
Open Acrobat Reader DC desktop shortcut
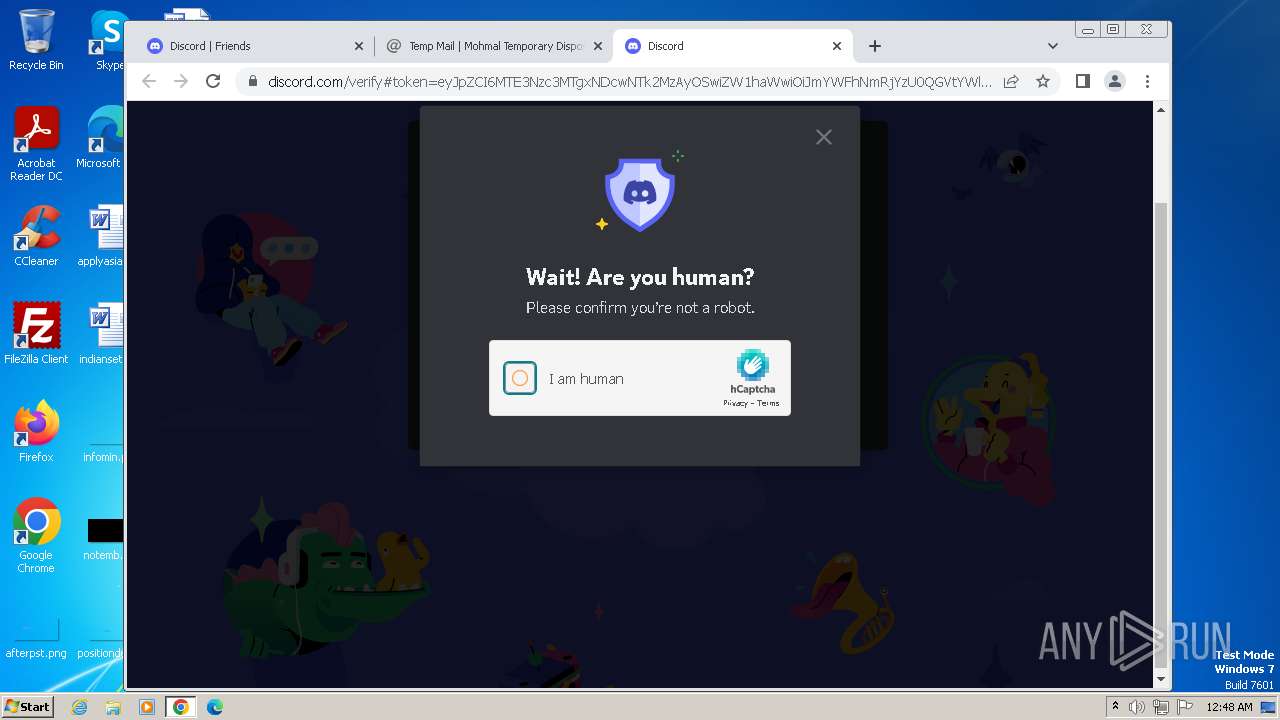click(36, 144)
